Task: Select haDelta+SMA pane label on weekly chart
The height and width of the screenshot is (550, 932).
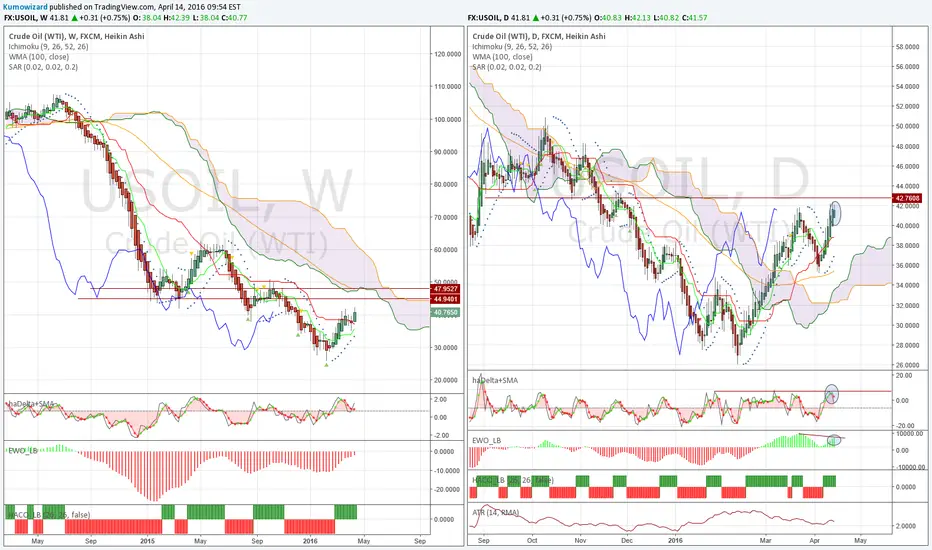Action: tap(30, 404)
